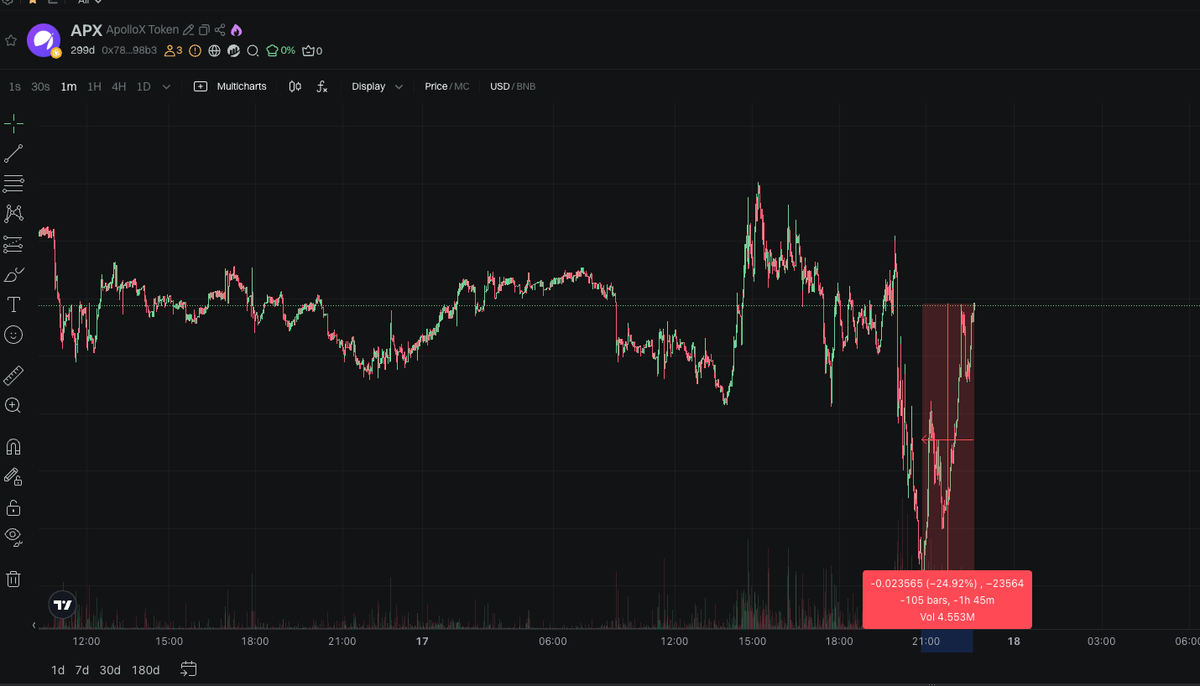This screenshot has height=686, width=1200.
Task: Switch chart to MC mode
Action: pyautogui.click(x=462, y=87)
